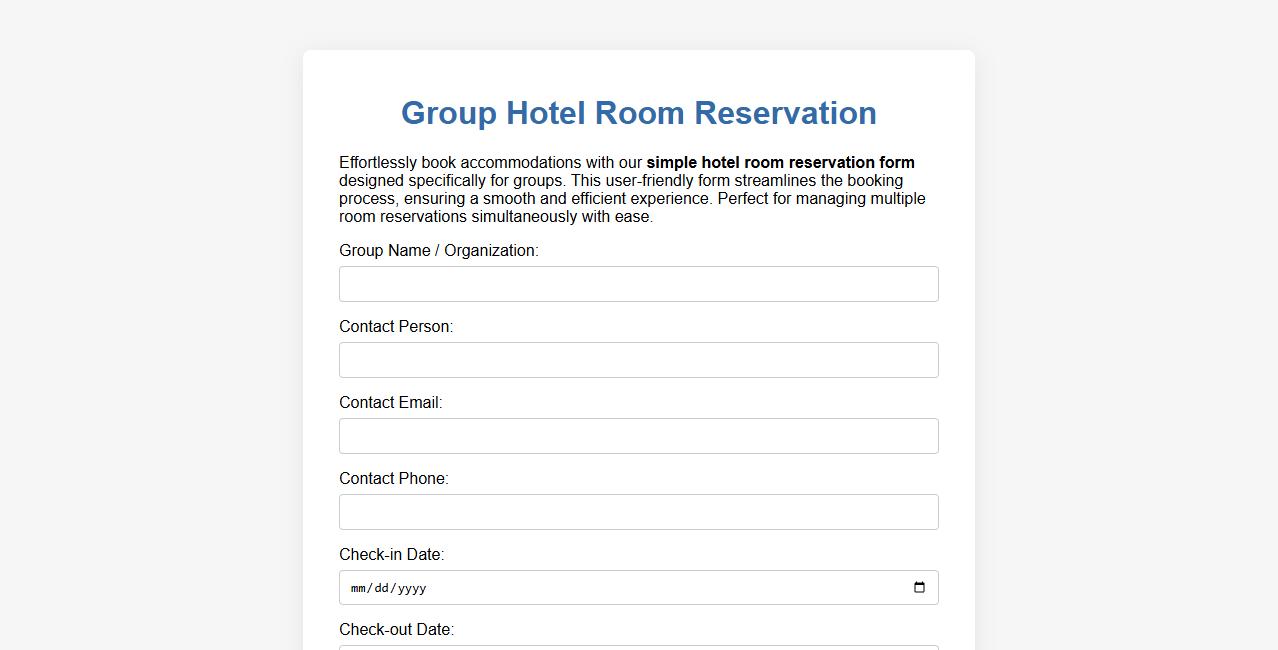Image resolution: width=1278 pixels, height=650 pixels.
Task: Click the Check-out Date input field
Action: click(638, 648)
